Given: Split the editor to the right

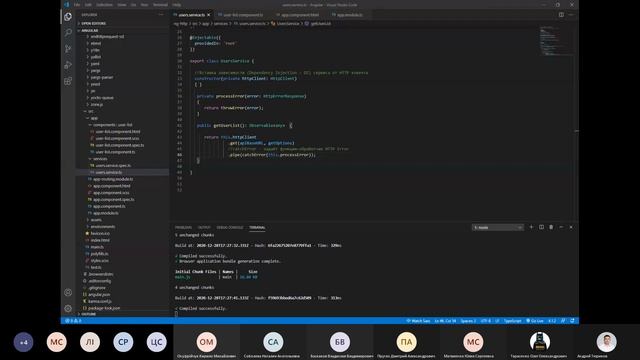Looking at the screenshot, I should pos(561,15).
